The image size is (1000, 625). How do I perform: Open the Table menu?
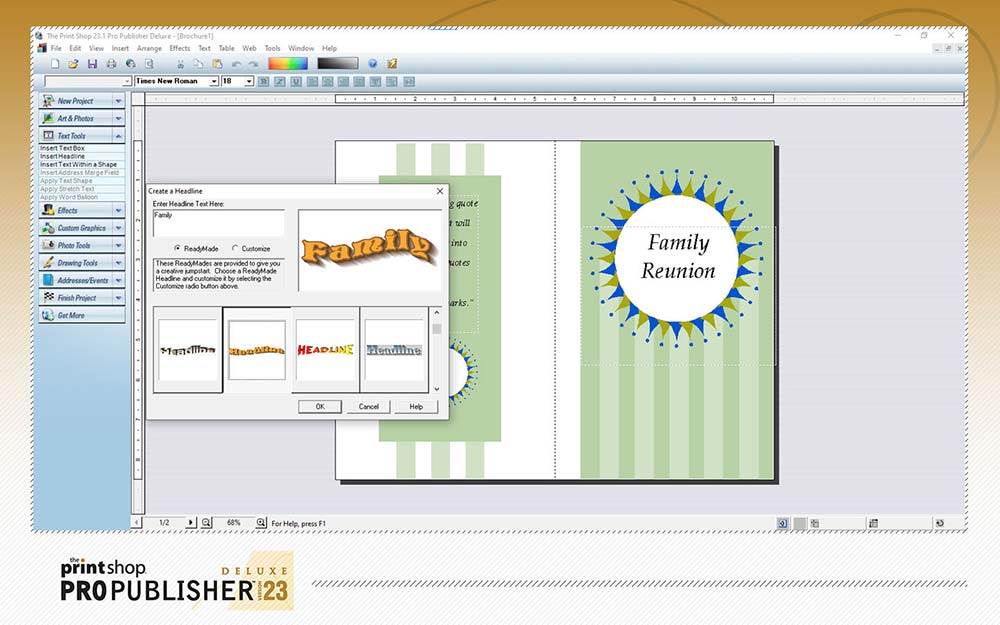[226, 48]
